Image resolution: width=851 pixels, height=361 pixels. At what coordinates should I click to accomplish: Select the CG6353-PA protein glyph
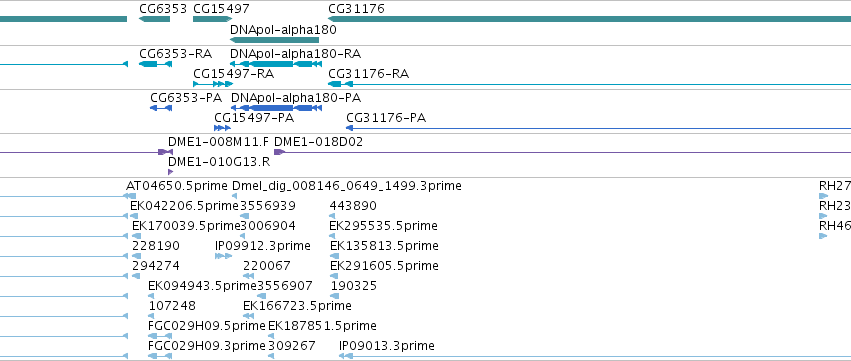click(x=161, y=108)
